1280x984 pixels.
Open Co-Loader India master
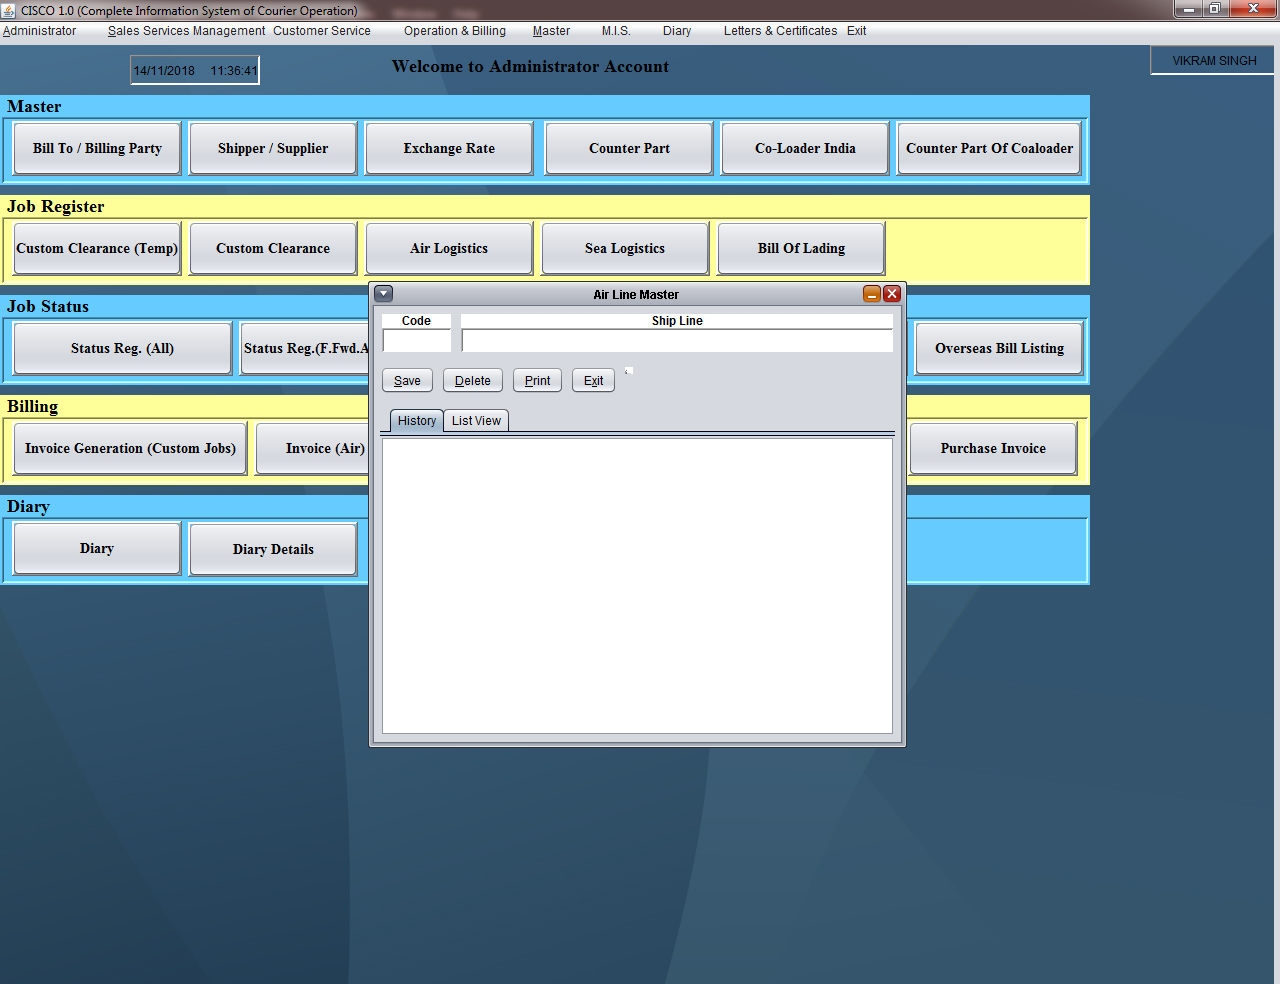point(805,148)
